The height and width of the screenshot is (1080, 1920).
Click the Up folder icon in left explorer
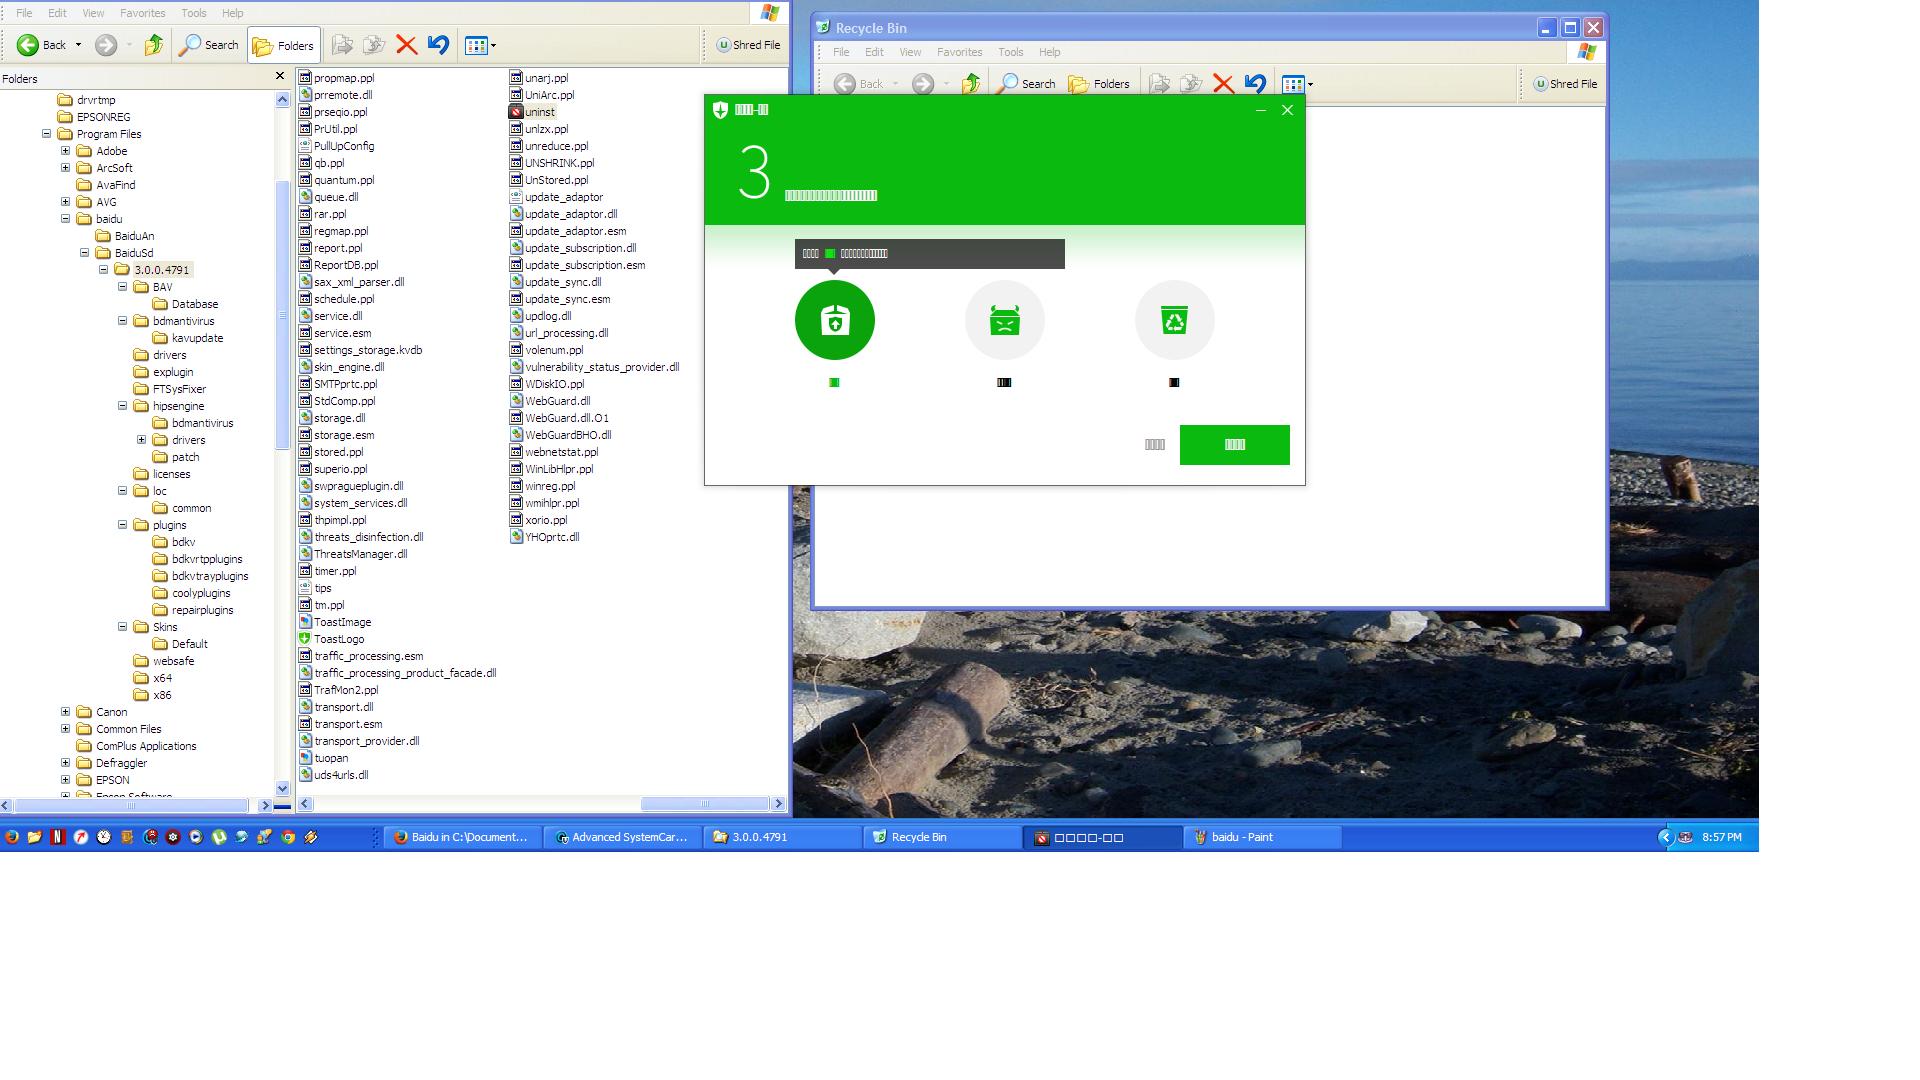(153, 45)
